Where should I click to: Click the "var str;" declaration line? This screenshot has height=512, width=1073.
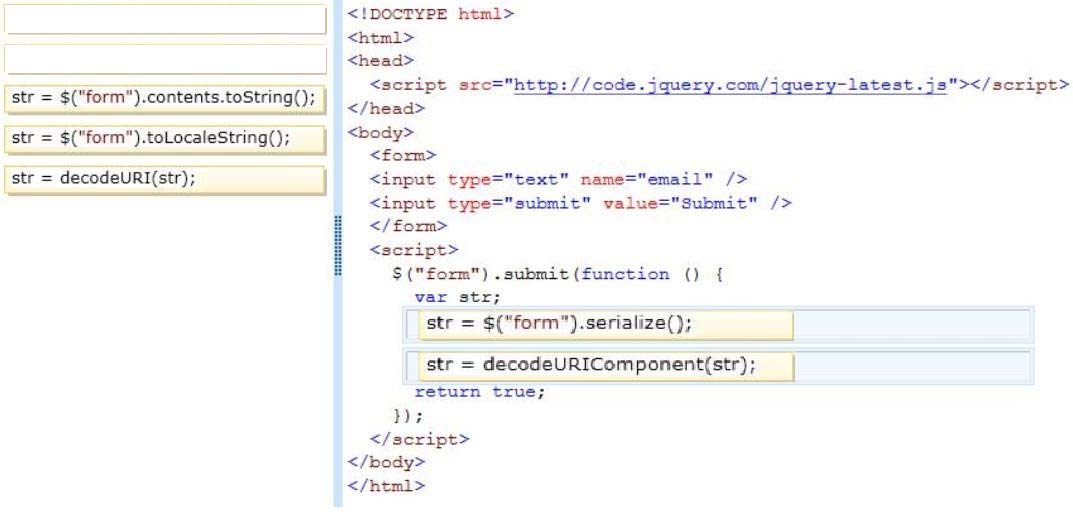tap(457, 297)
